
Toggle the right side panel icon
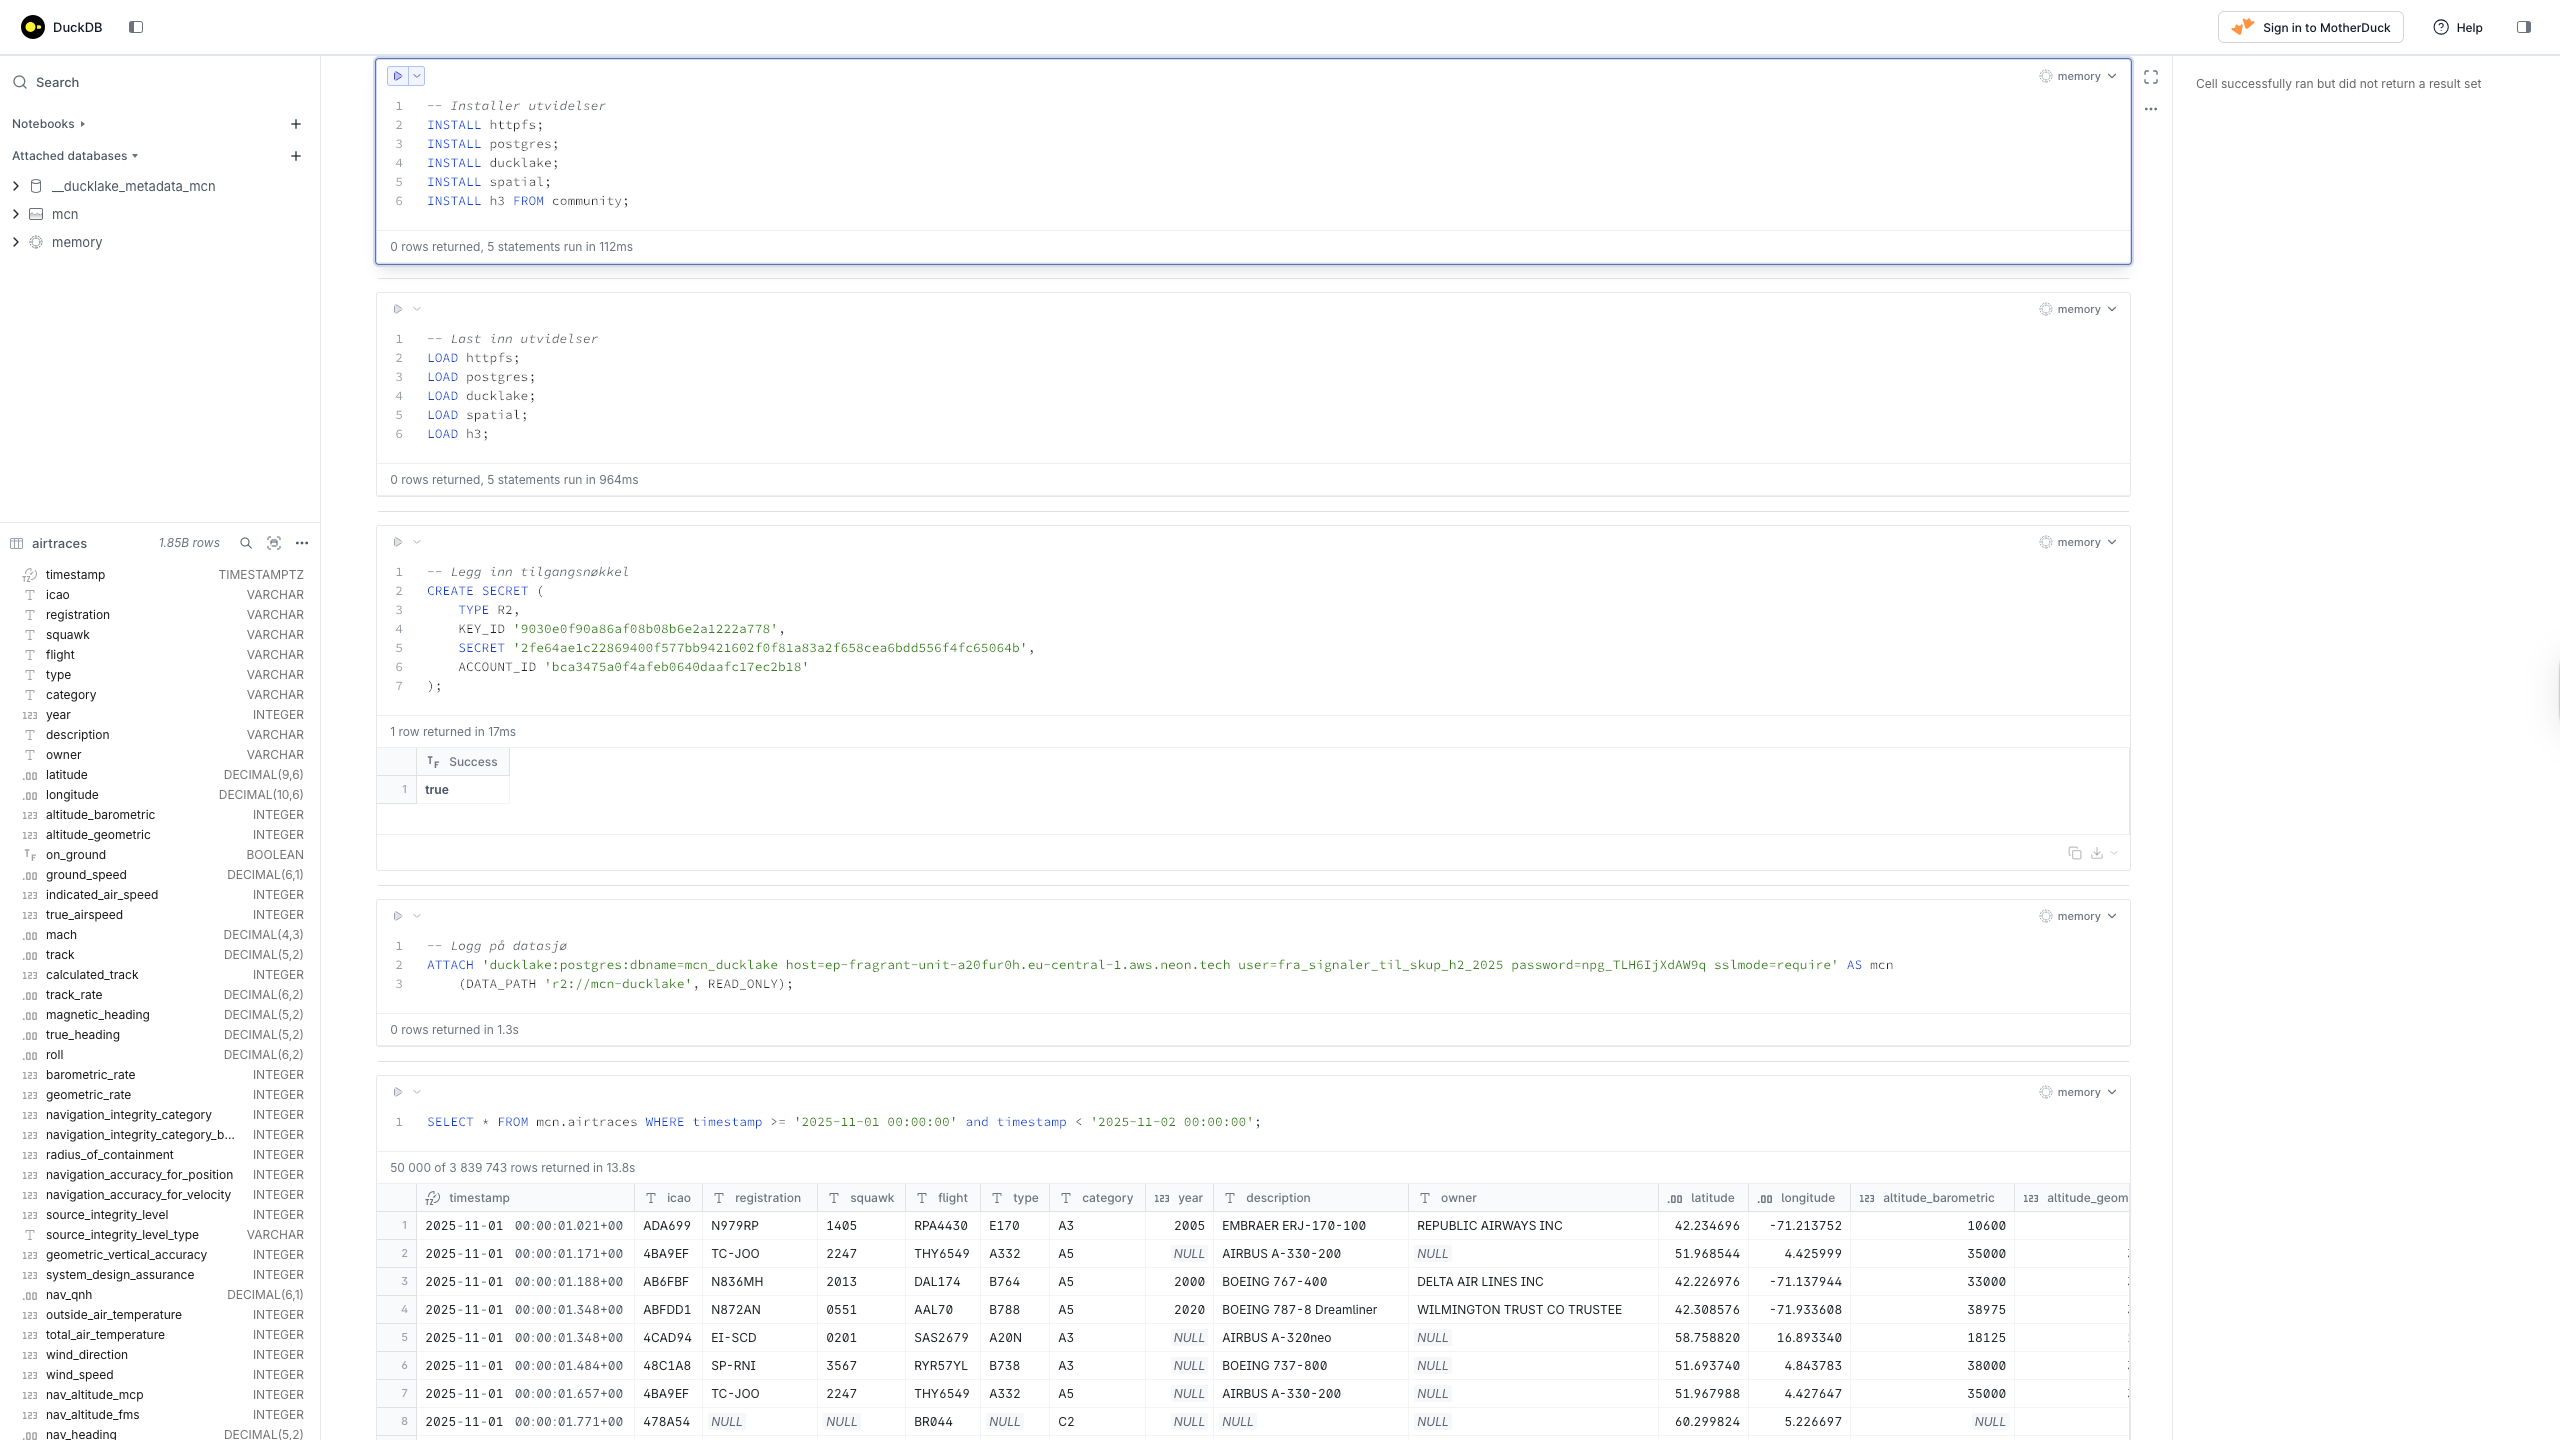[2523, 27]
